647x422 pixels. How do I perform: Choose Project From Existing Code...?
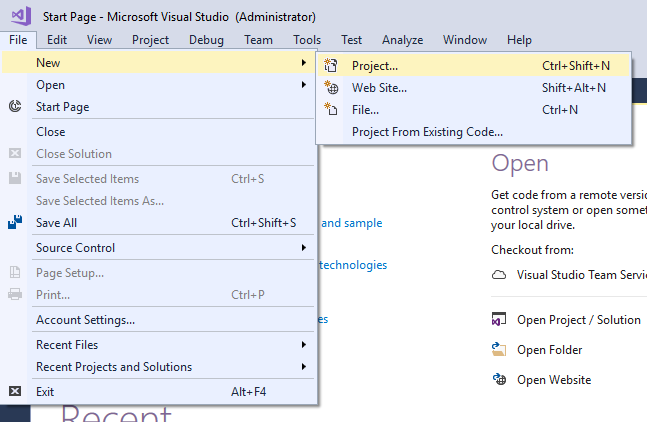[x=427, y=131]
